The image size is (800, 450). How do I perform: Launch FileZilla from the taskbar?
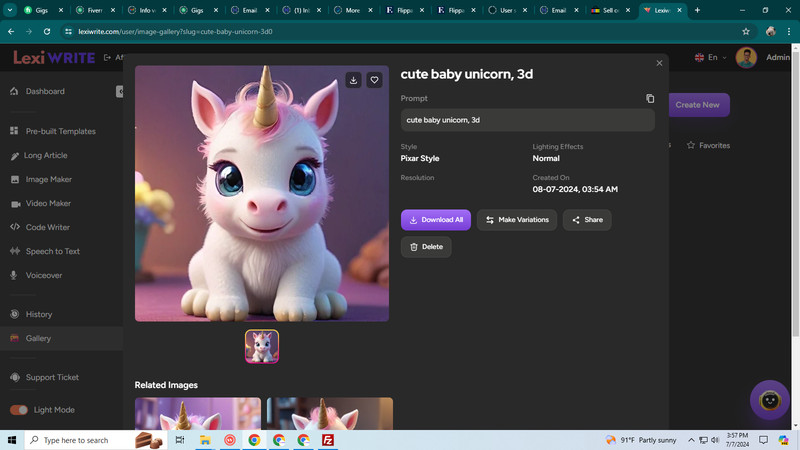pos(328,440)
